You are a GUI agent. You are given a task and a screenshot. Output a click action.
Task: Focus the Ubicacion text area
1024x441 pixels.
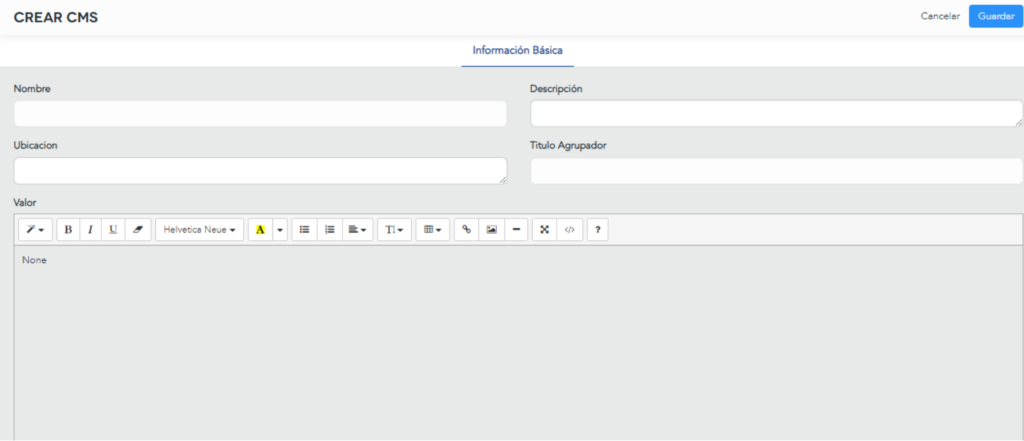point(260,171)
